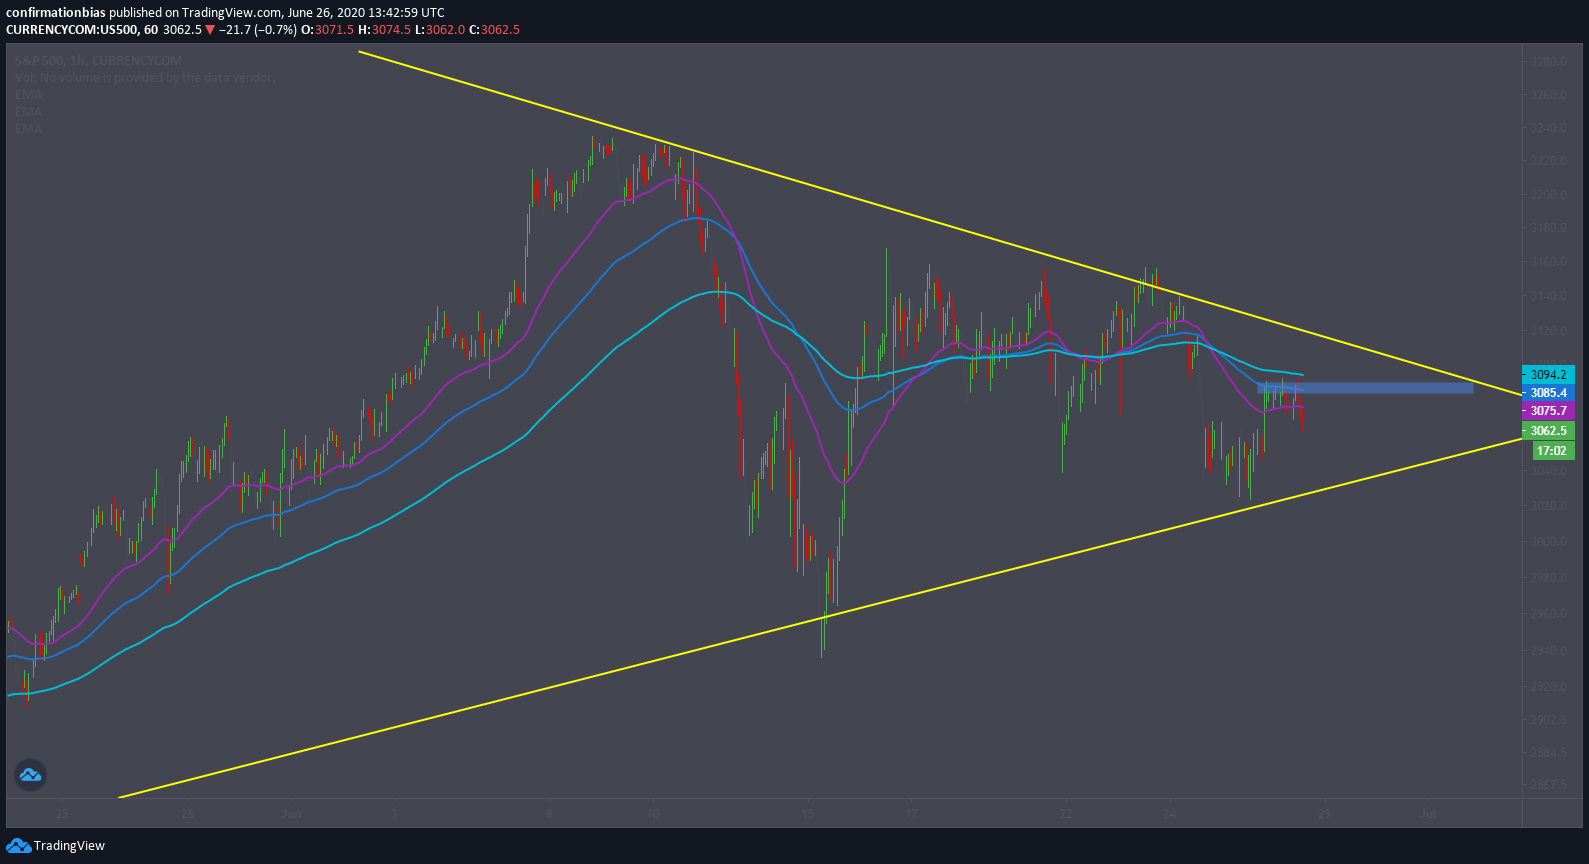This screenshot has width=1589, height=864.
Task: Click the confirmationbias author name
Action: [x=56, y=13]
